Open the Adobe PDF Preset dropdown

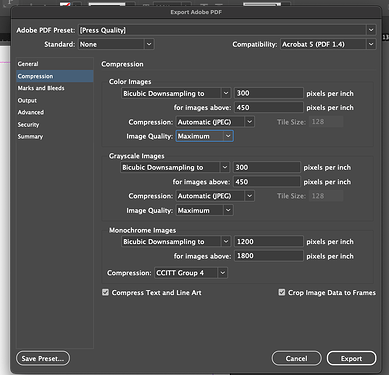[x=227, y=30]
